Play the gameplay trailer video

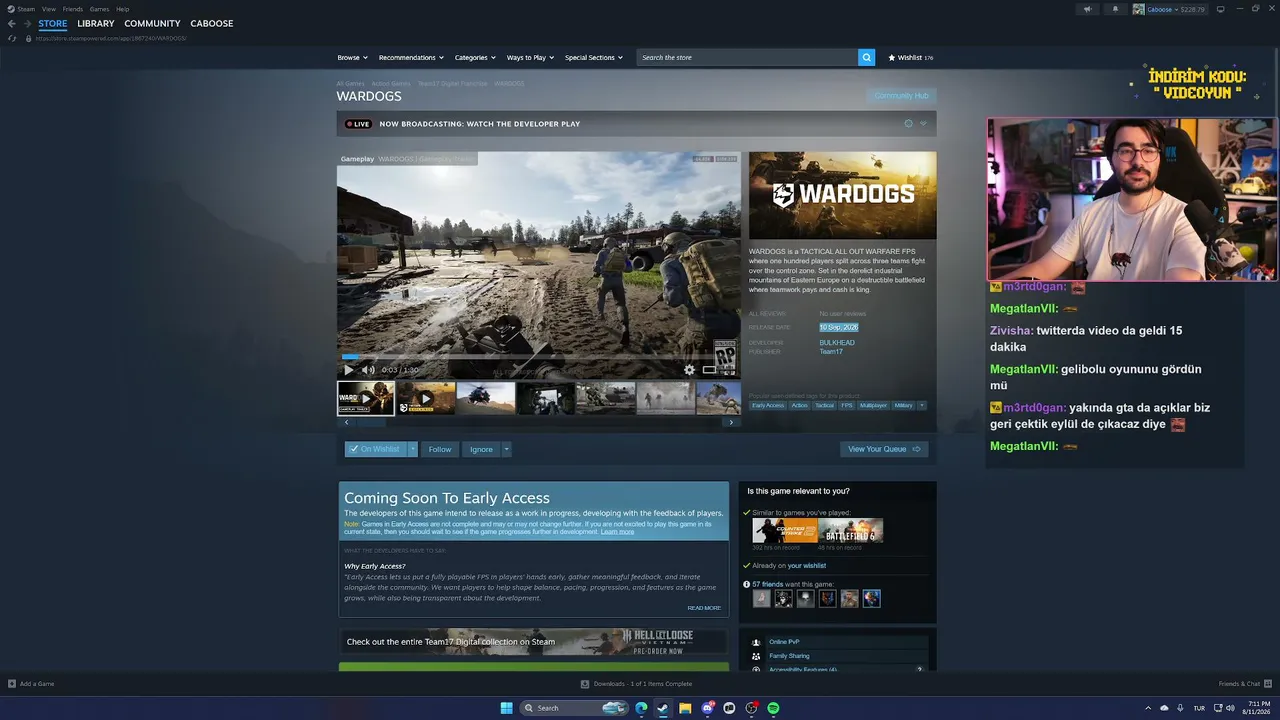coord(349,370)
